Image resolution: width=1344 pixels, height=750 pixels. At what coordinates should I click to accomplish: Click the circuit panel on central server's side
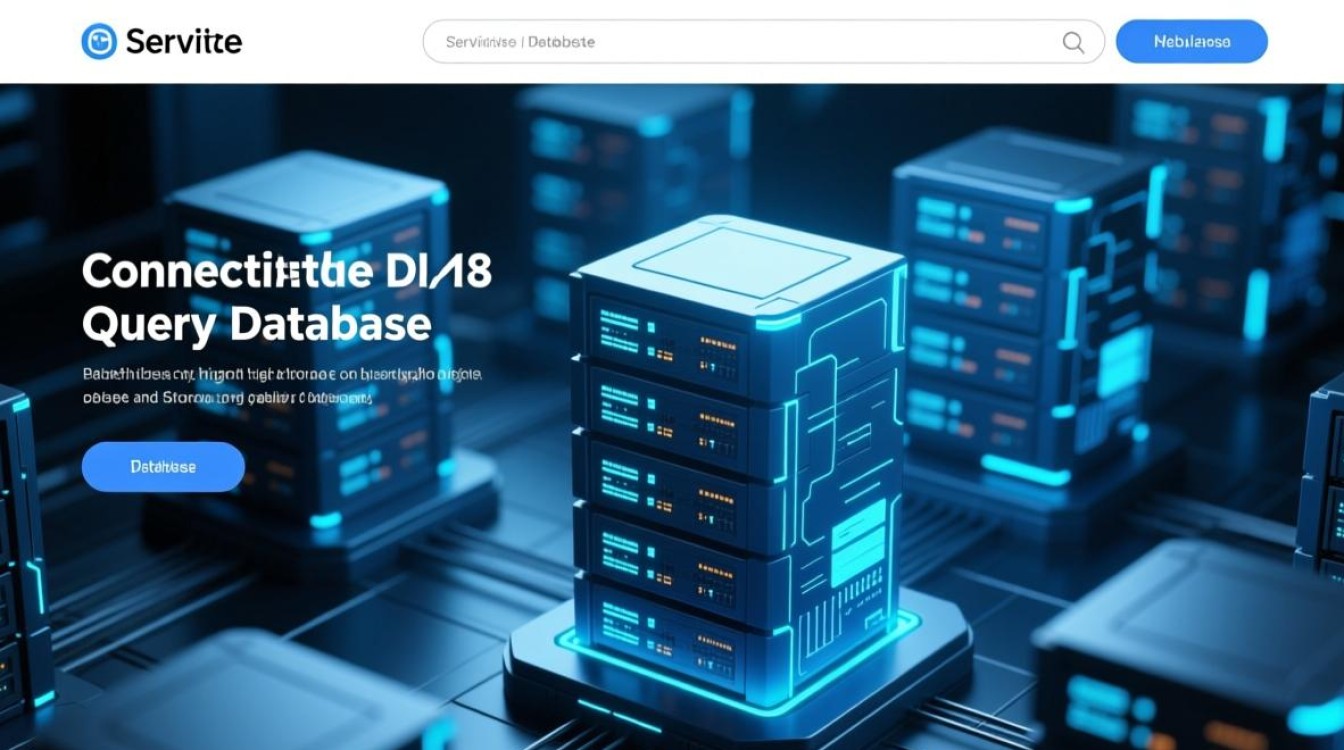[838, 450]
